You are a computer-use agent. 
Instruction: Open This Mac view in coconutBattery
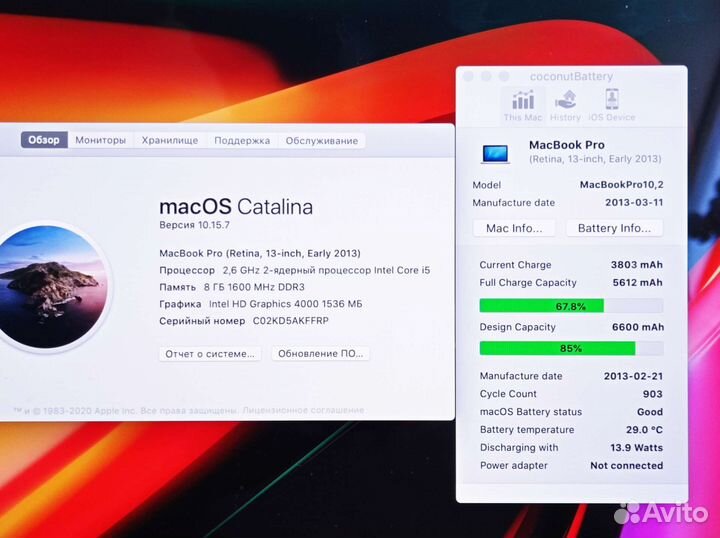tap(523, 105)
